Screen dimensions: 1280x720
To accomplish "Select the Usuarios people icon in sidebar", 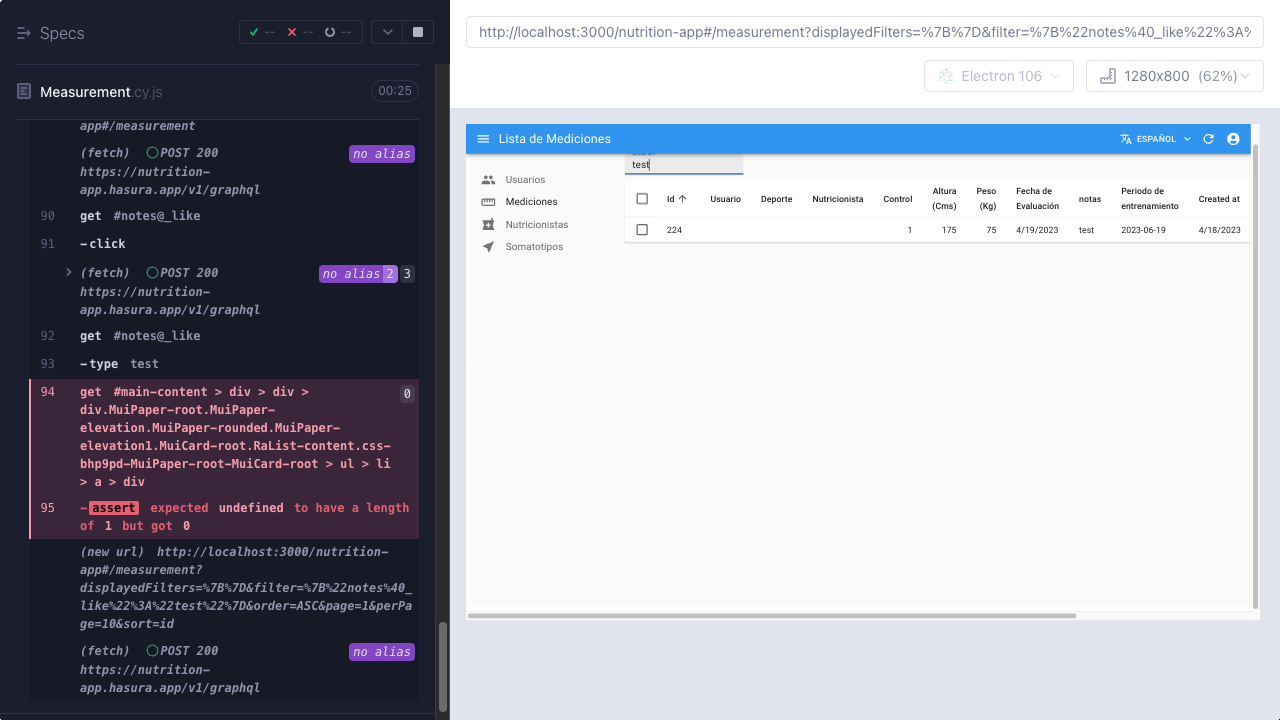I will pos(488,180).
